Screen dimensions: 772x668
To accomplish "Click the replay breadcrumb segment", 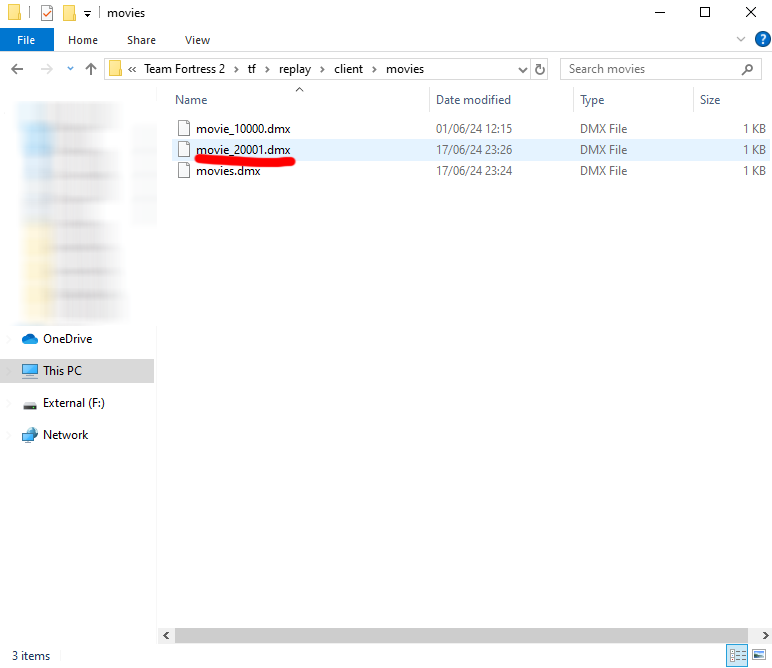I will 295,69.
